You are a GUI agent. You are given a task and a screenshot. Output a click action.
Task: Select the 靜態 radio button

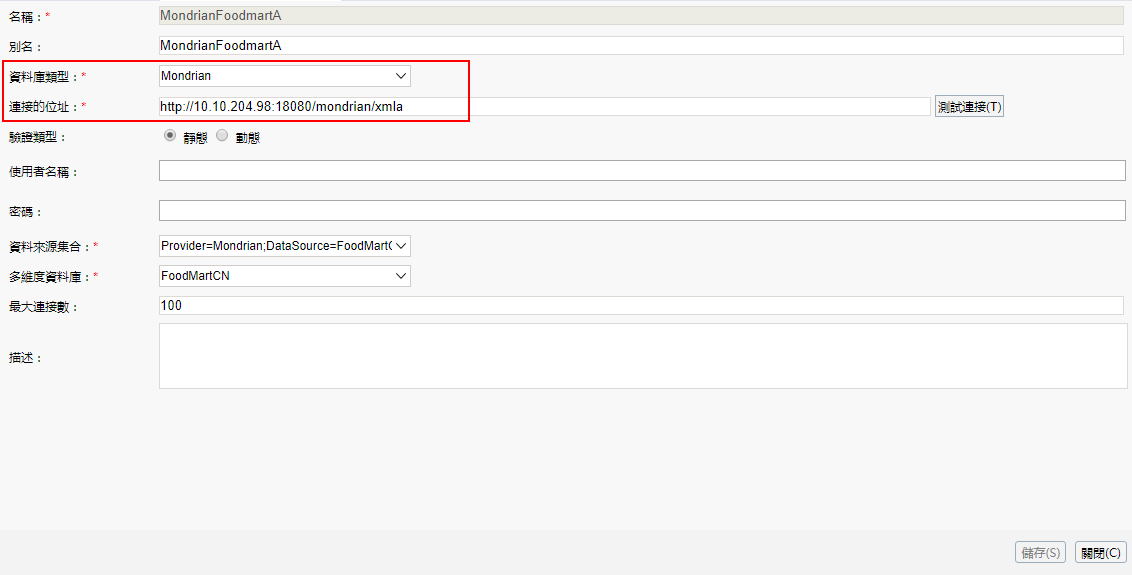[170, 137]
